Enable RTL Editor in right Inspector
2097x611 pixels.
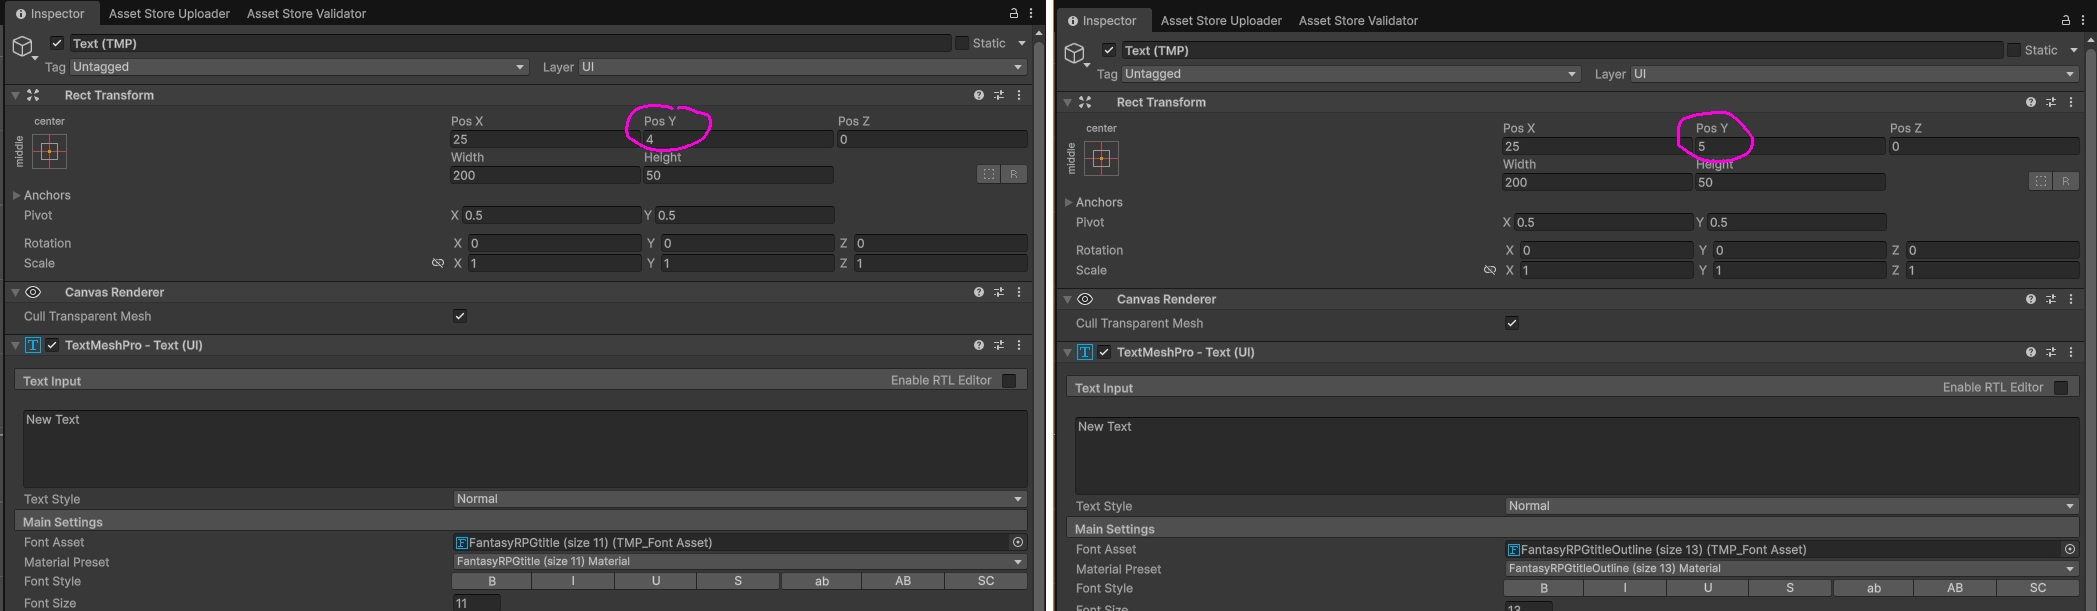tap(2060, 387)
